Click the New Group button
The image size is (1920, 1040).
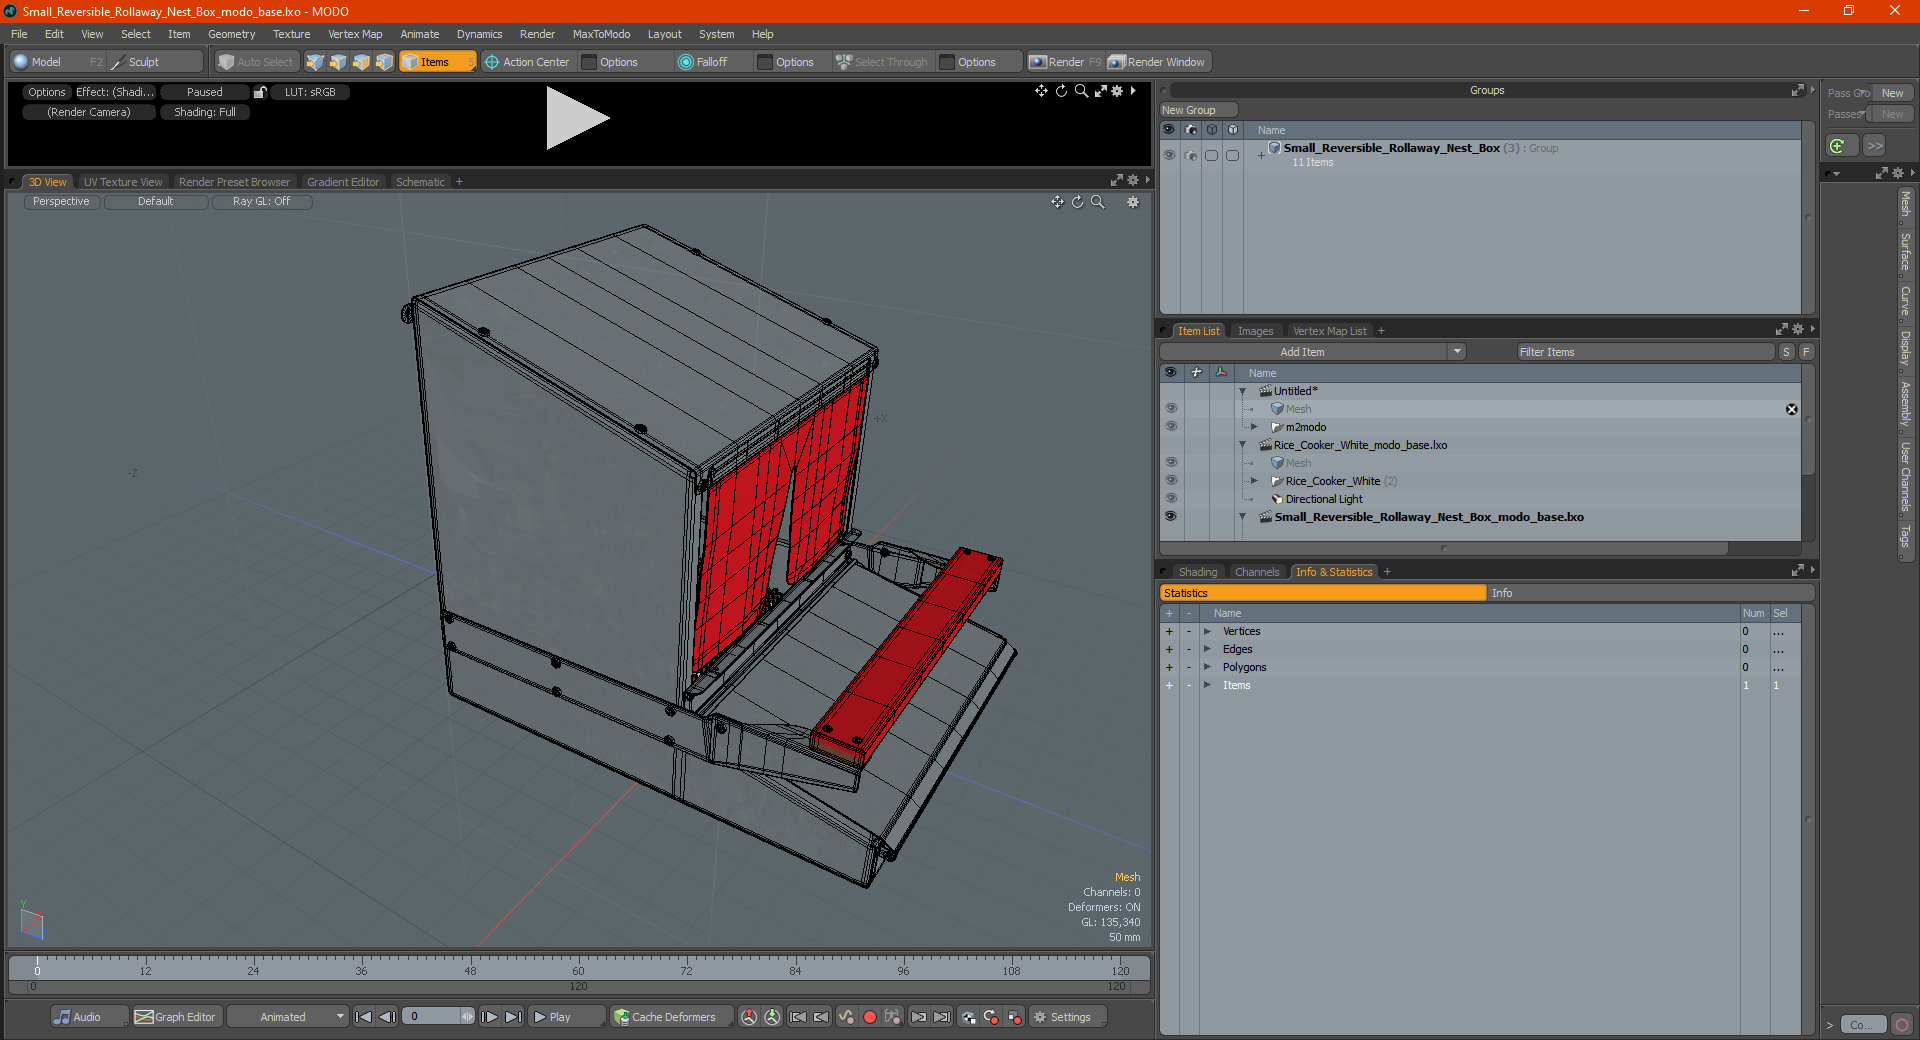(x=1198, y=110)
